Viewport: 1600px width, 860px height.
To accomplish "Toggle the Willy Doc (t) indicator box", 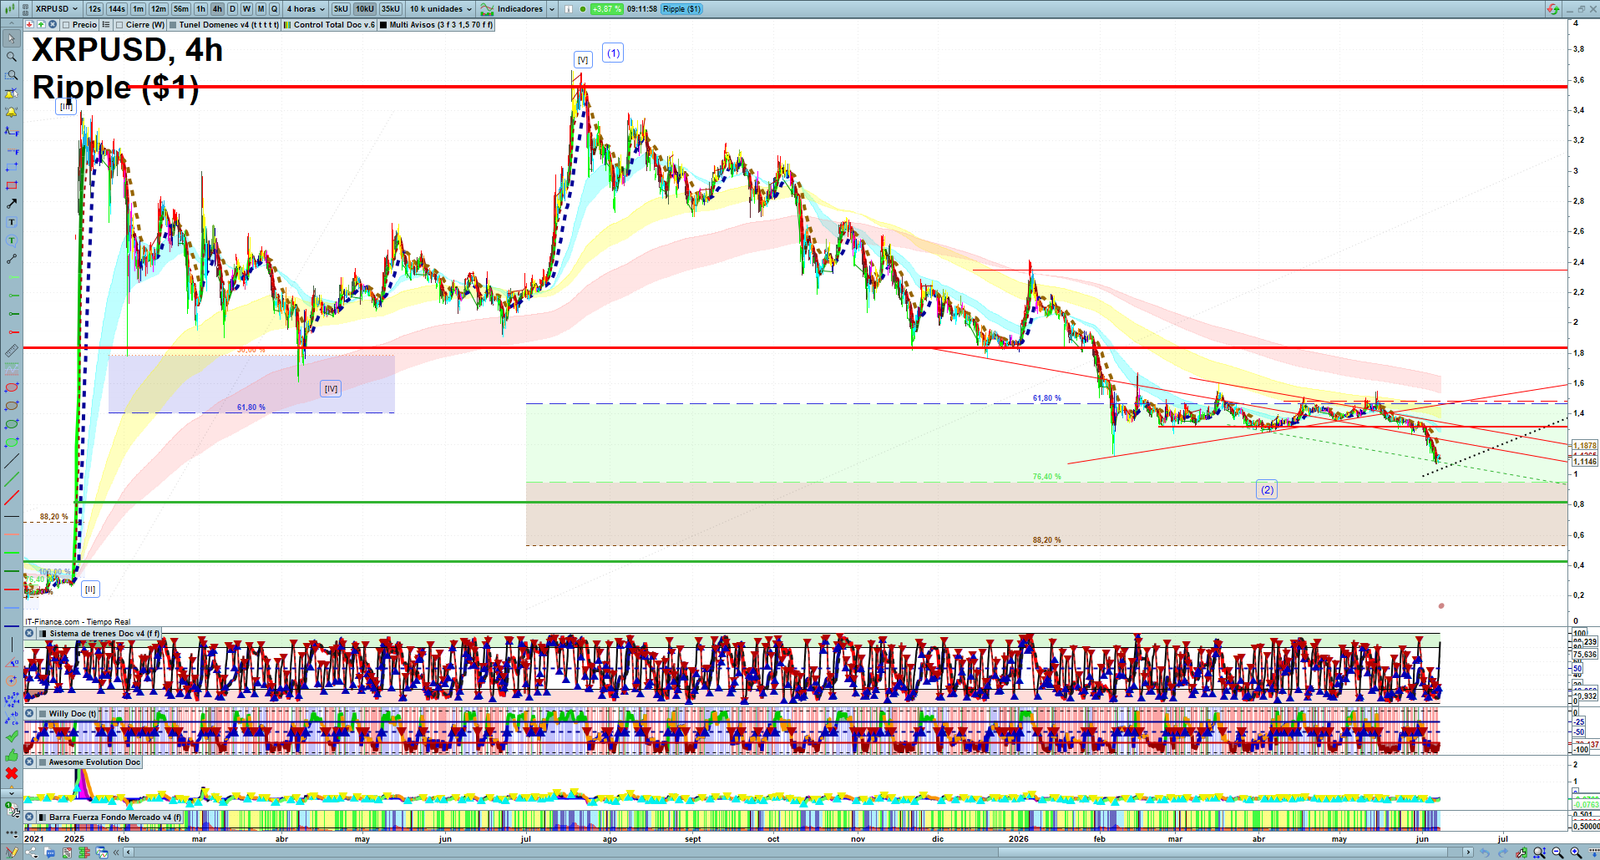I will [43, 714].
